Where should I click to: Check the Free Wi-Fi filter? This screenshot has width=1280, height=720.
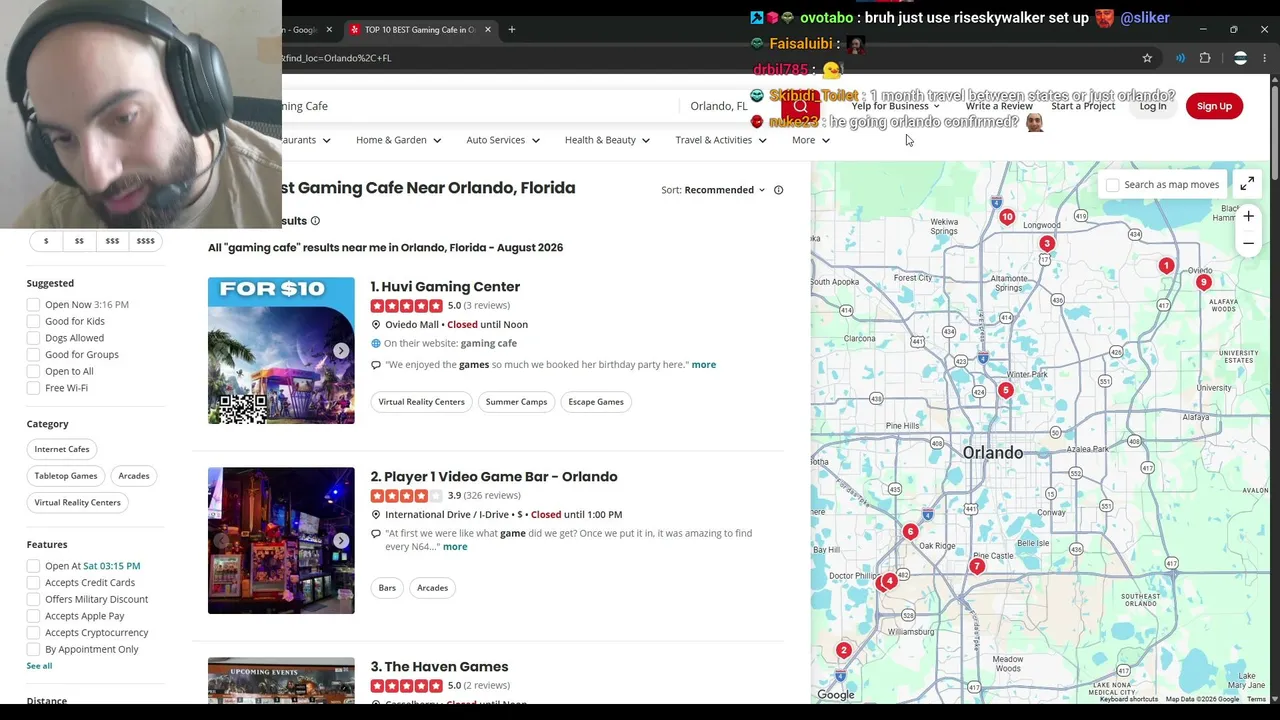coord(33,388)
